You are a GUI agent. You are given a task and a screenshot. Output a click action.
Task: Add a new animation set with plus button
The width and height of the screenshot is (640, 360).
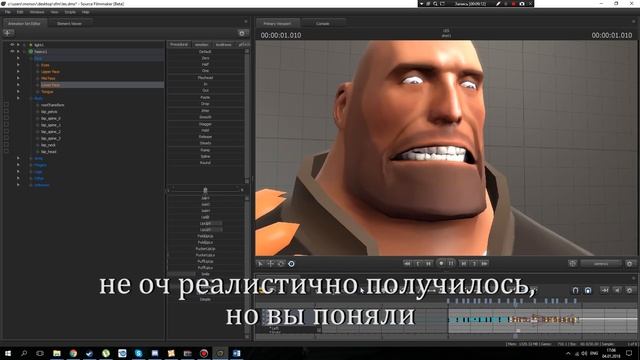click(x=8, y=33)
